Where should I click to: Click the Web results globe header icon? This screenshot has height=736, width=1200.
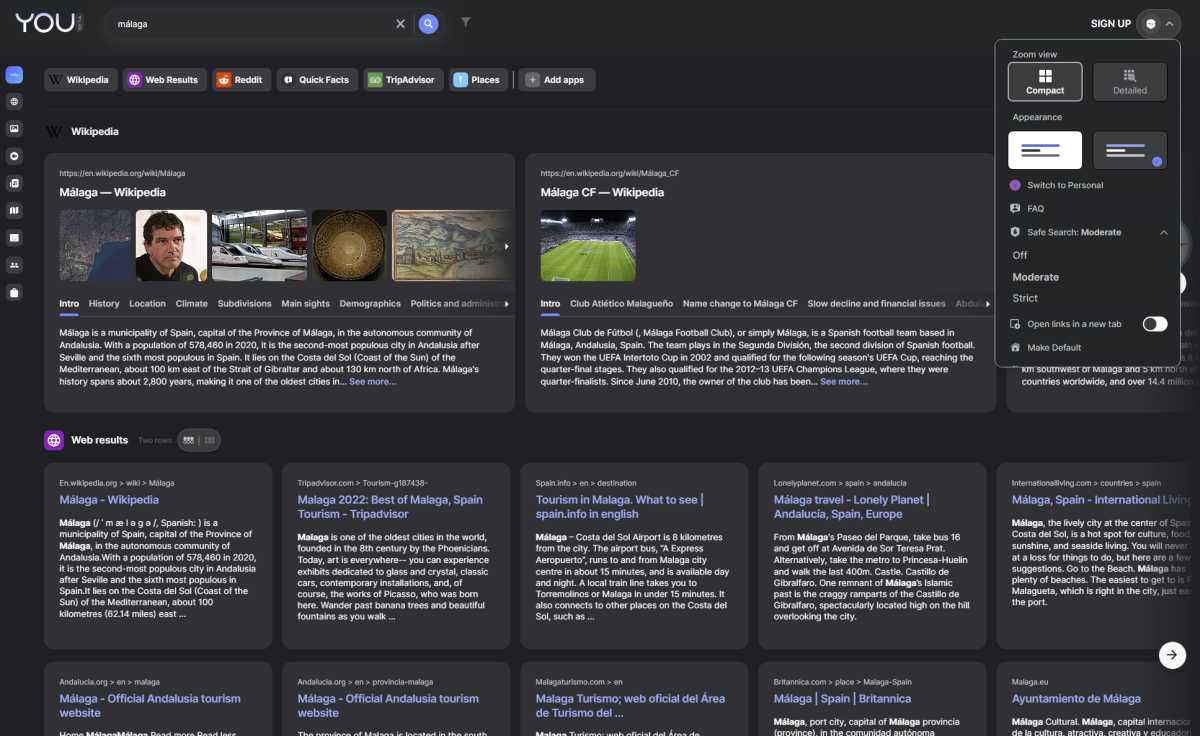tap(54, 440)
